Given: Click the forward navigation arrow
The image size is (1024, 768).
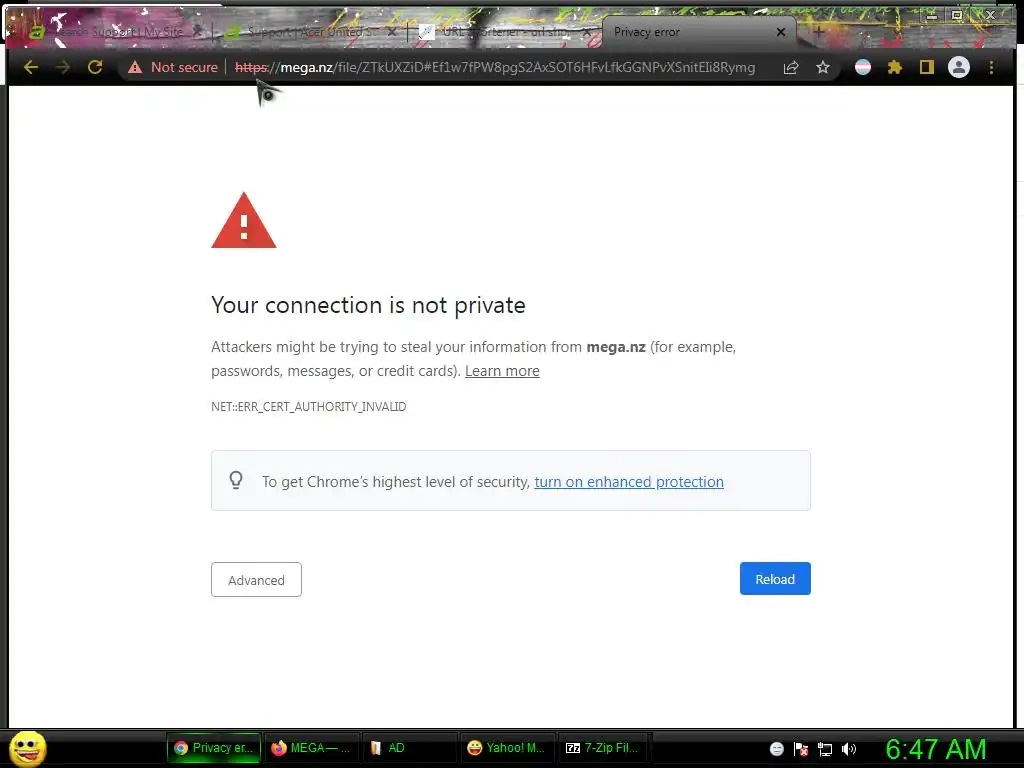Looking at the screenshot, I should [x=63, y=67].
